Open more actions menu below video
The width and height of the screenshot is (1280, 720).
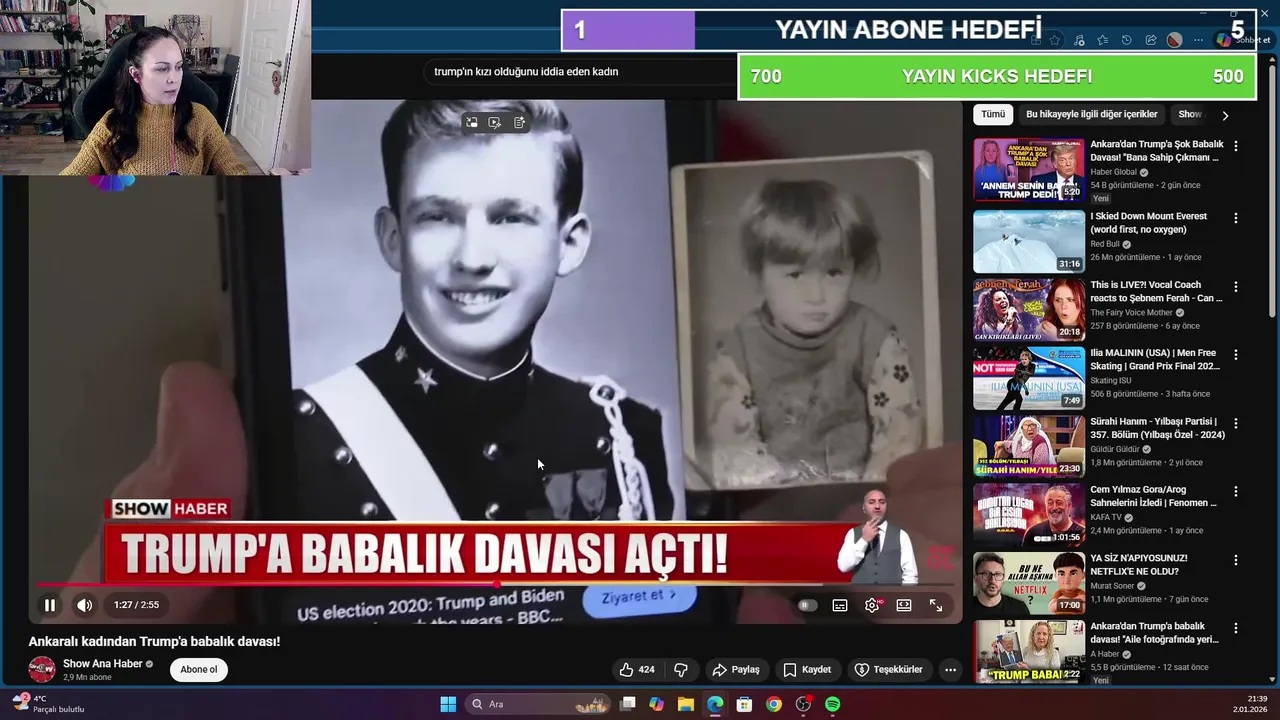950,669
